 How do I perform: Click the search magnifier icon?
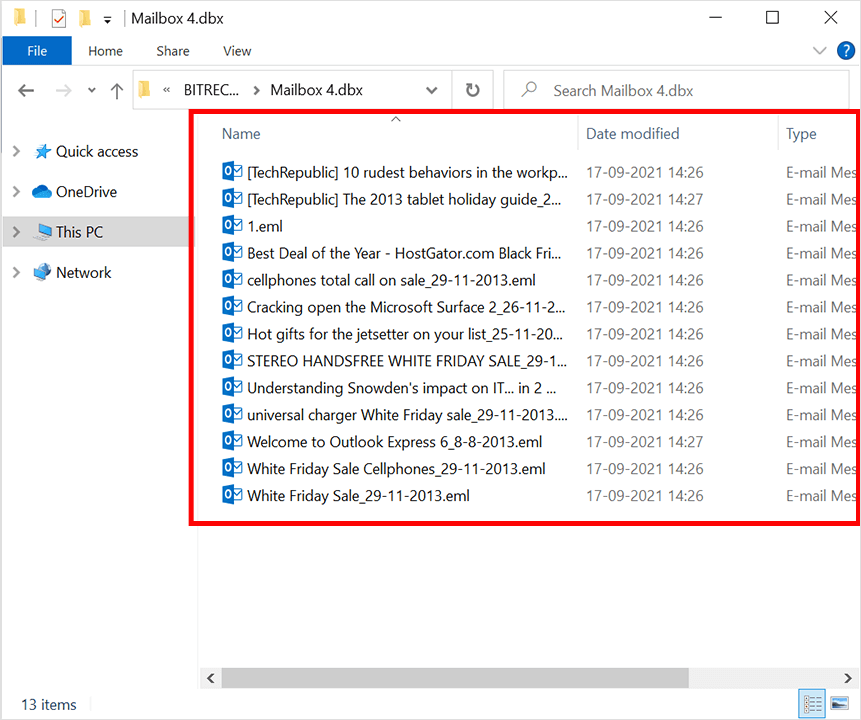pyautogui.click(x=527, y=89)
